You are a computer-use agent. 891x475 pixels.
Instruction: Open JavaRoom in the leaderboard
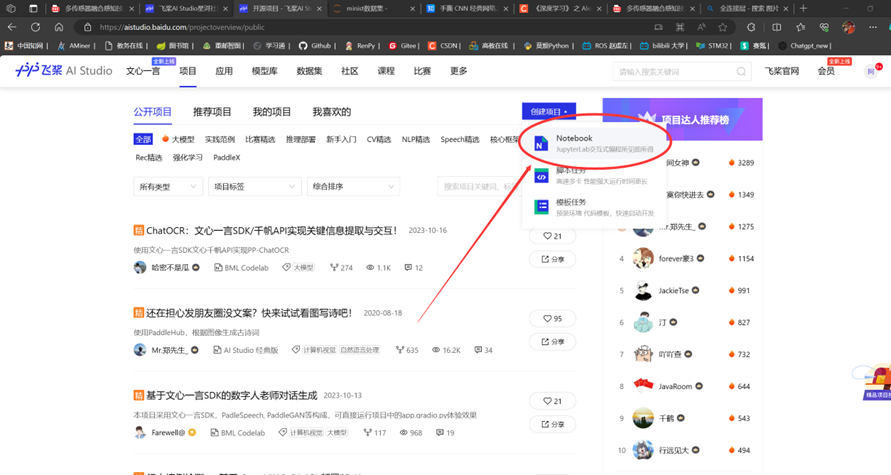[675, 386]
